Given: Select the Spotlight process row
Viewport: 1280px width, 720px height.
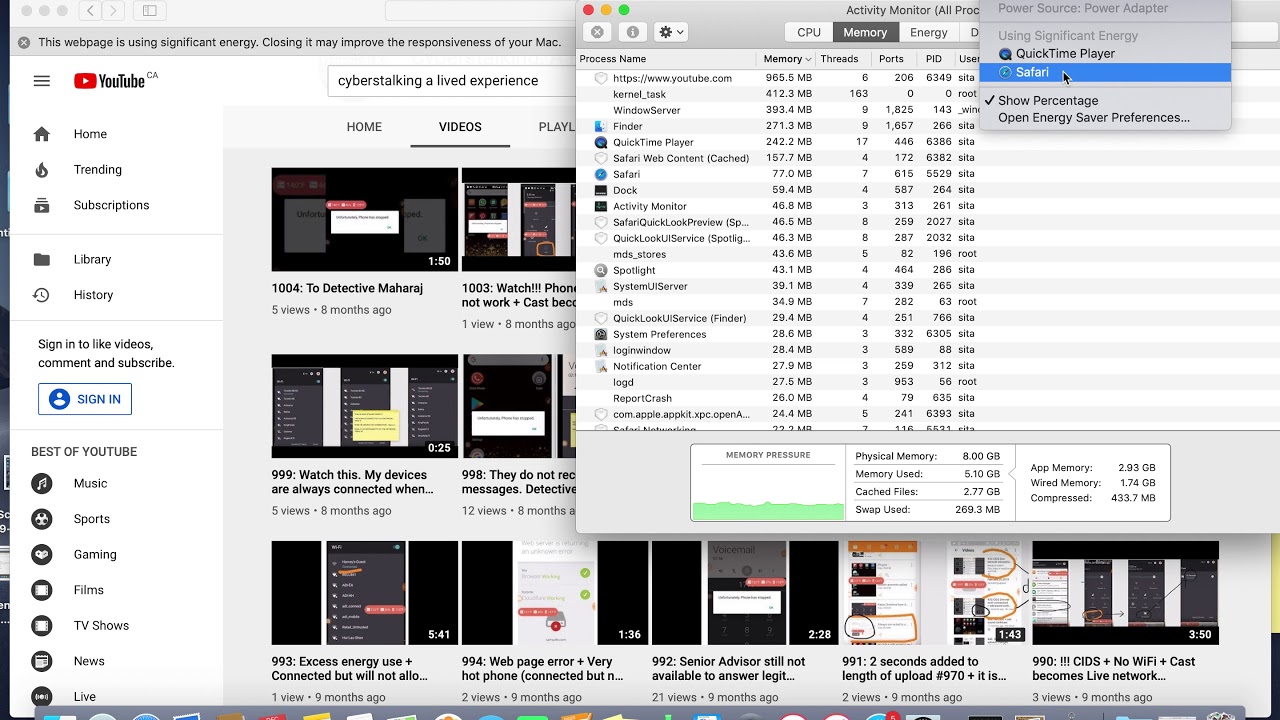Looking at the screenshot, I should [778, 270].
